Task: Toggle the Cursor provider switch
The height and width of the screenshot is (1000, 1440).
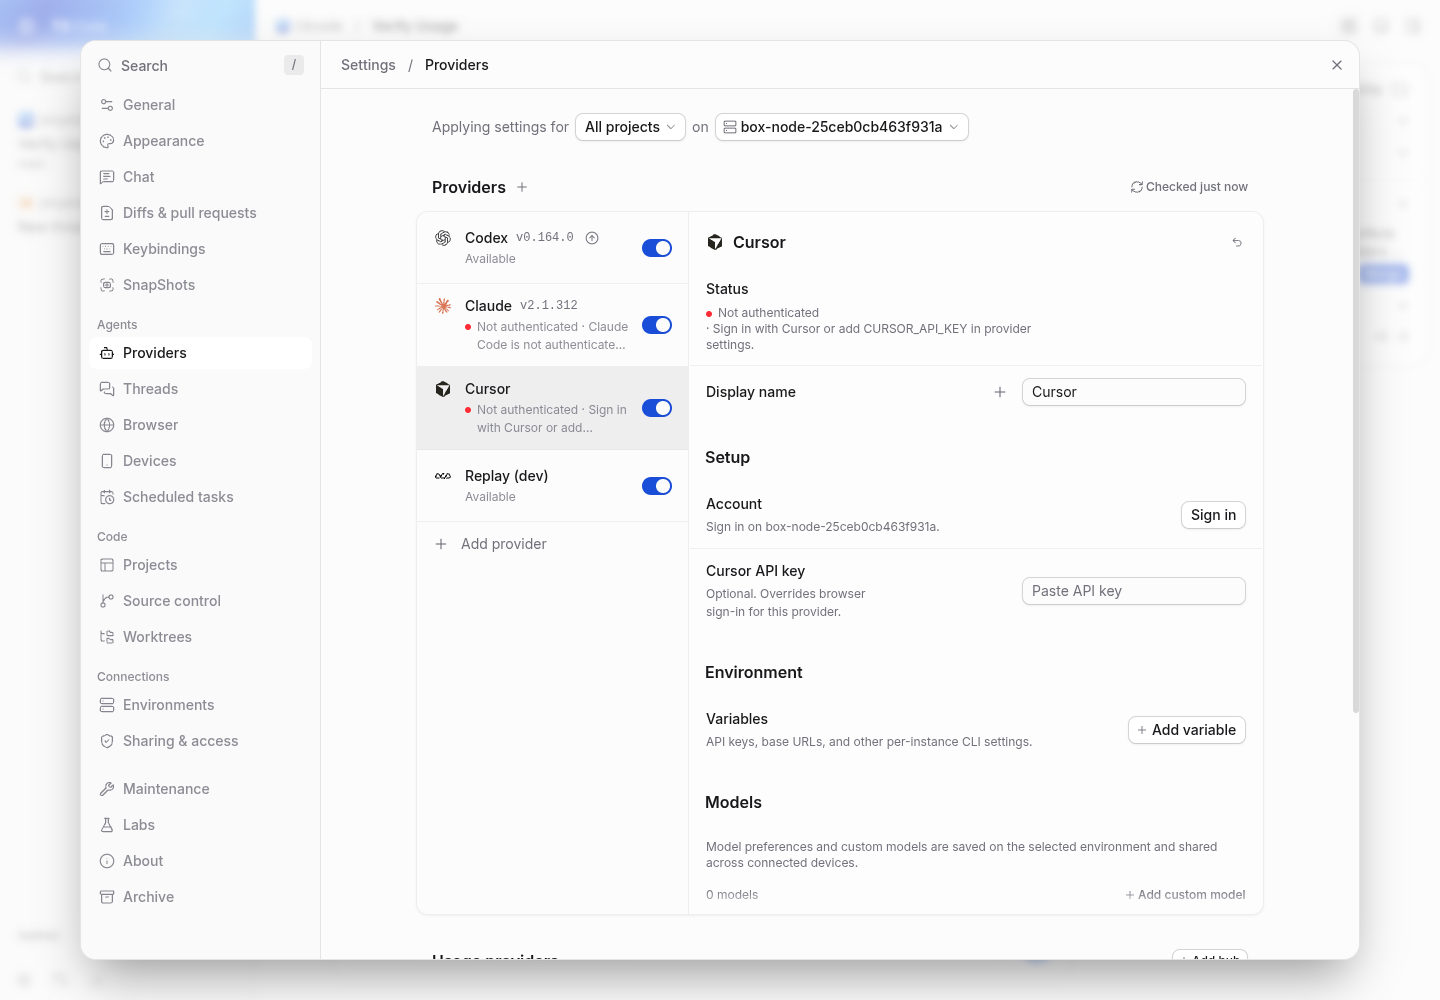Action: pos(657,408)
